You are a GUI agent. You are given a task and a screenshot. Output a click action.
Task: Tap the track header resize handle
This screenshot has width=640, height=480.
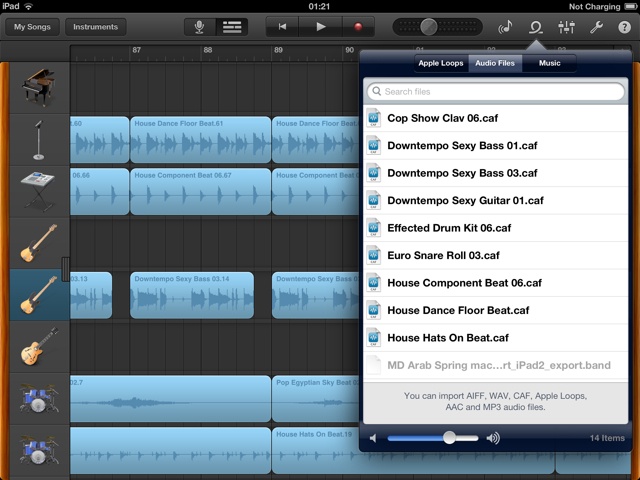click(65, 269)
